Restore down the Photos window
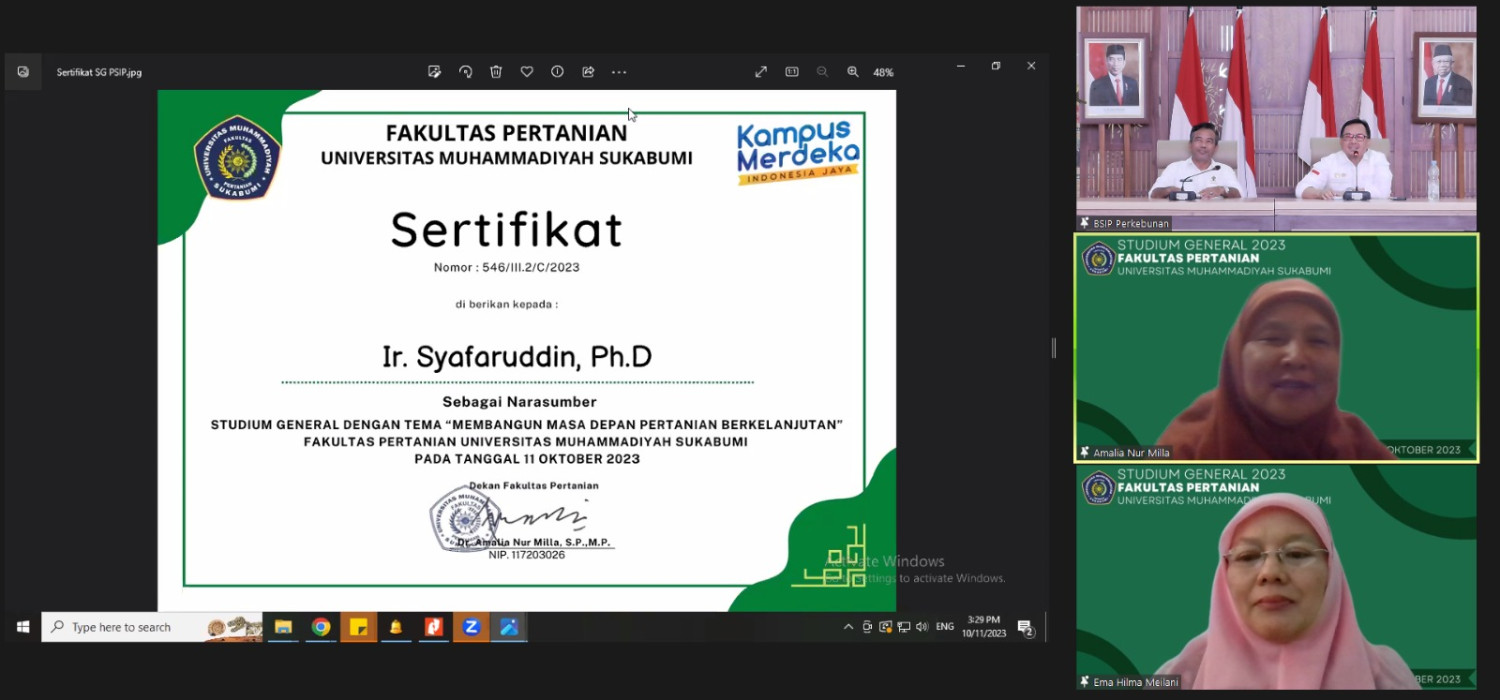This screenshot has width=1500, height=700. [x=996, y=66]
